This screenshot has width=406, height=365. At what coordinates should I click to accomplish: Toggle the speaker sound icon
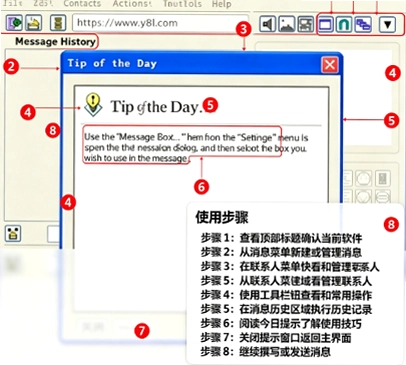267,24
